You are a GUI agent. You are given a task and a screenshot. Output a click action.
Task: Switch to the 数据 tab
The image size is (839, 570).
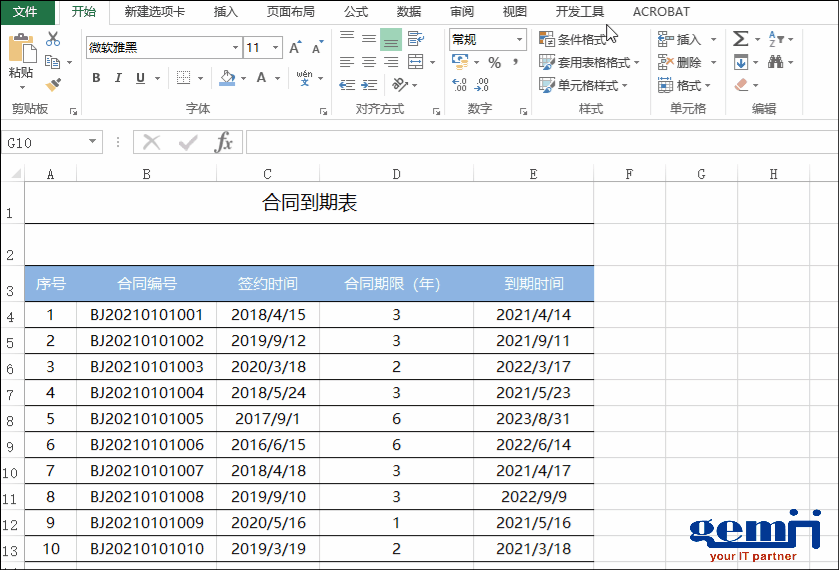click(x=409, y=12)
